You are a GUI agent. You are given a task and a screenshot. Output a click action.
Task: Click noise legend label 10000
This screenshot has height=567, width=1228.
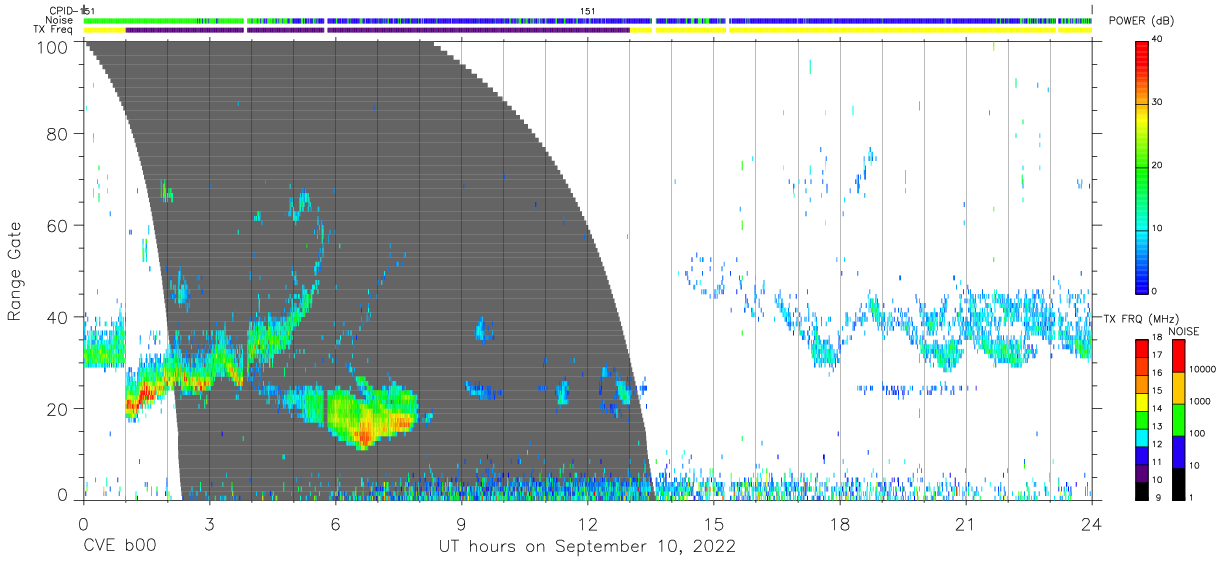1201,369
